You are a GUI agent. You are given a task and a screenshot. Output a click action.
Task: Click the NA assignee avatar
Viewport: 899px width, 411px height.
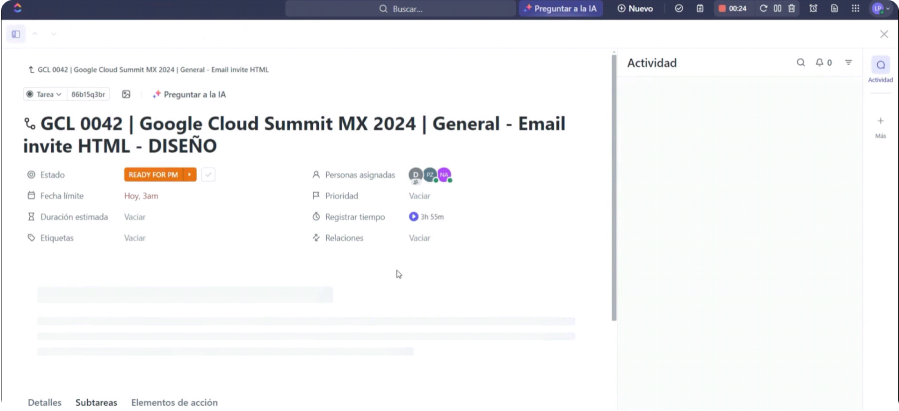(x=444, y=175)
